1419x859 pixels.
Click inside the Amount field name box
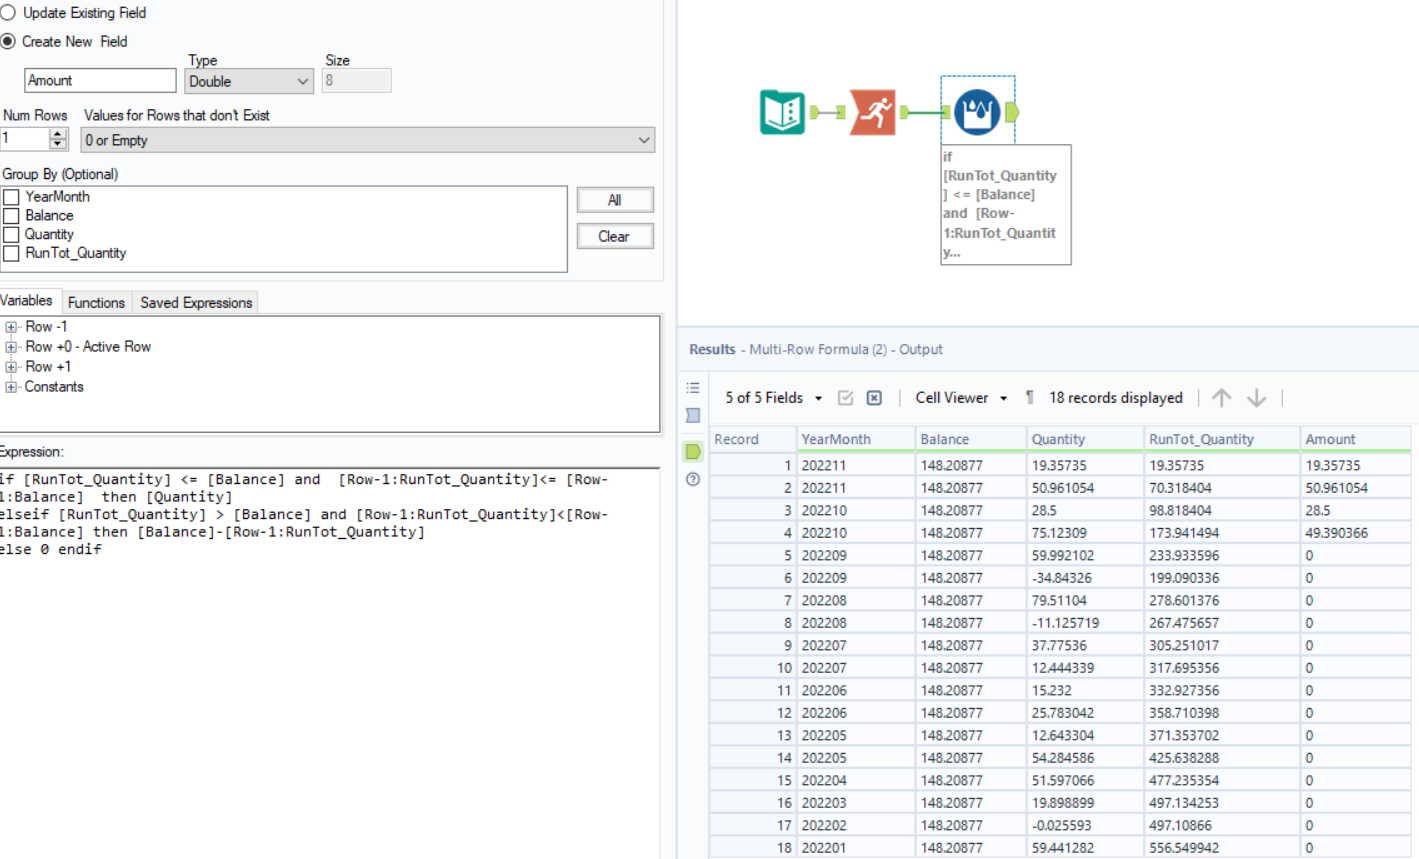(x=100, y=80)
